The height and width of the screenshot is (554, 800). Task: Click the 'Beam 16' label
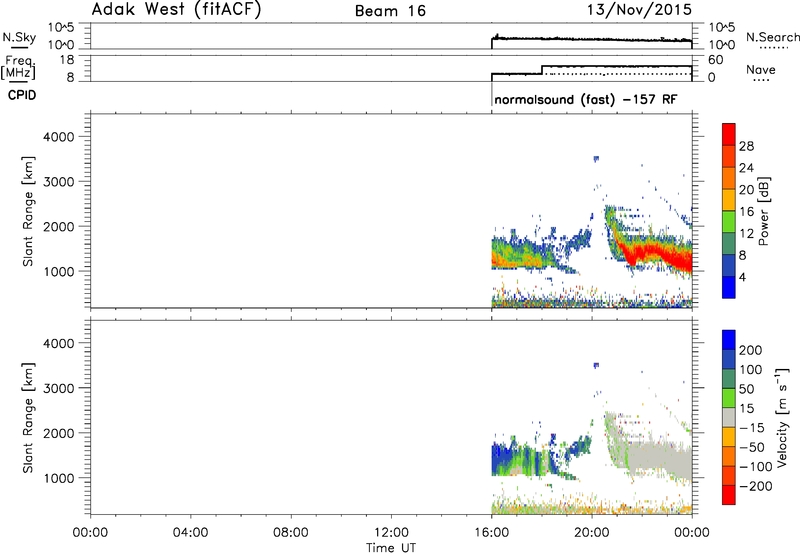[x=390, y=11]
